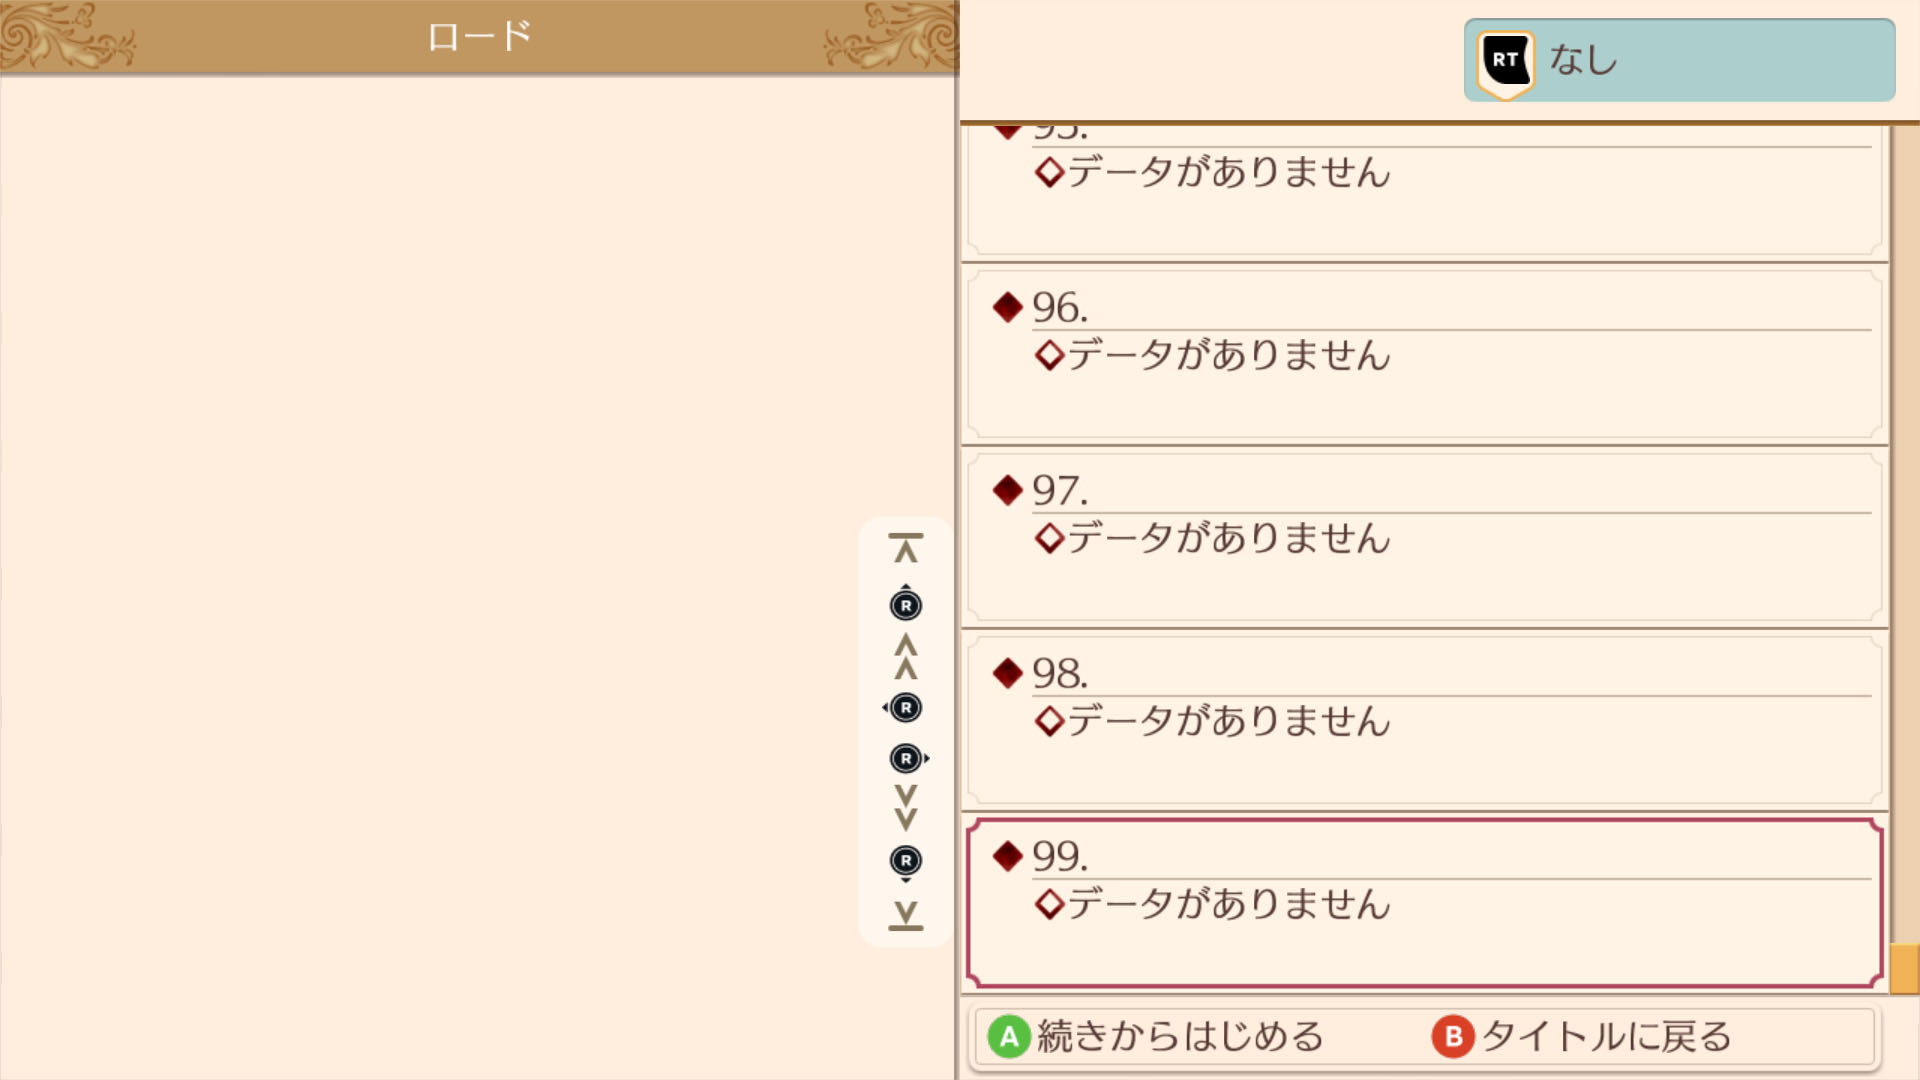Jump to top of save list icon
The height and width of the screenshot is (1080, 1920).
pyautogui.click(x=906, y=548)
